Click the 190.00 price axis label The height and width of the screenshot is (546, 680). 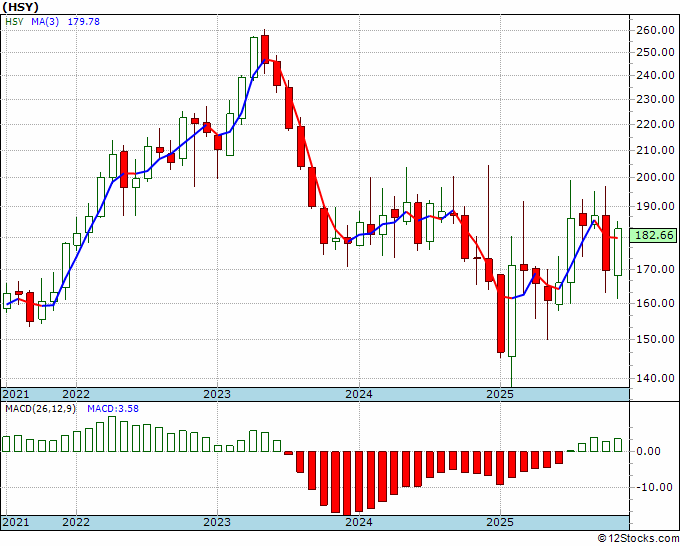[655, 206]
